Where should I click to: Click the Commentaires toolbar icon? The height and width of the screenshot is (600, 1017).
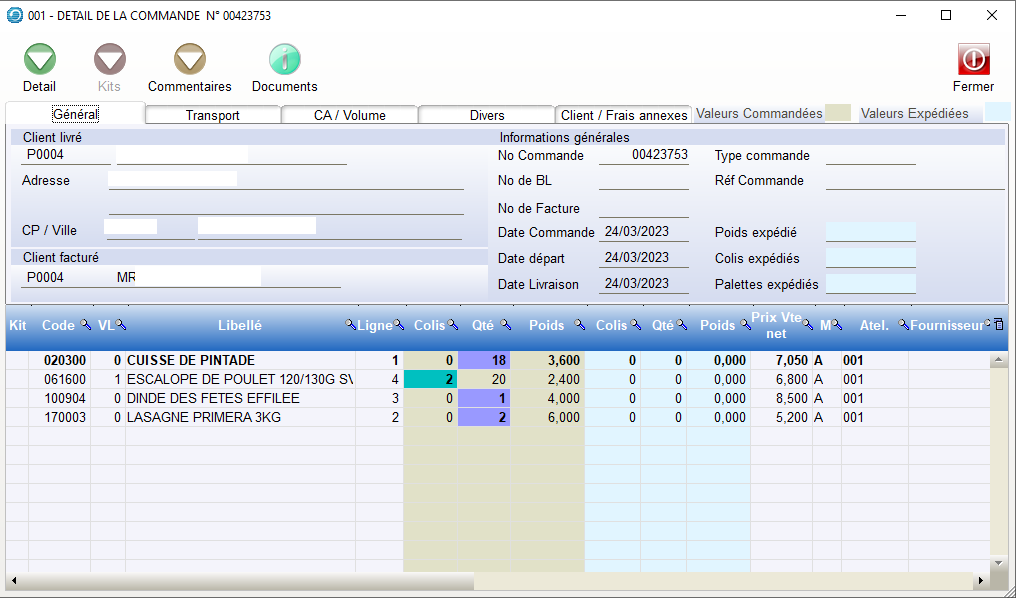(190, 60)
